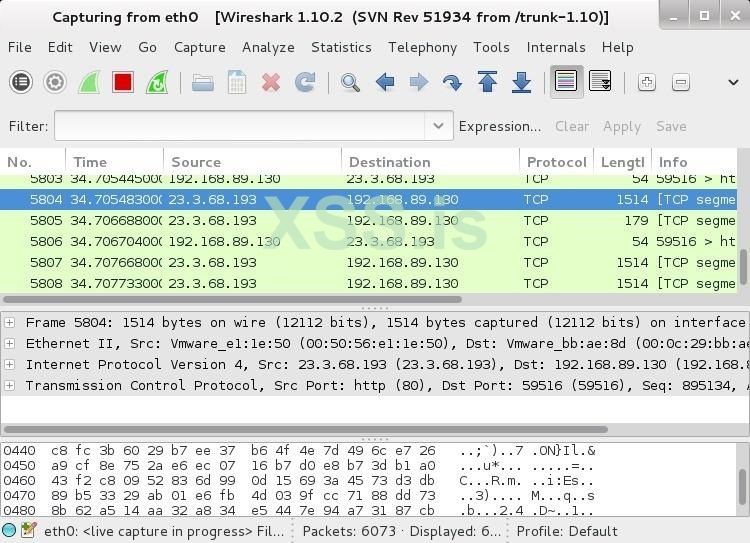750x543 pixels.
Task: Go to specific packet curved arrow icon
Action: (x=452, y=82)
